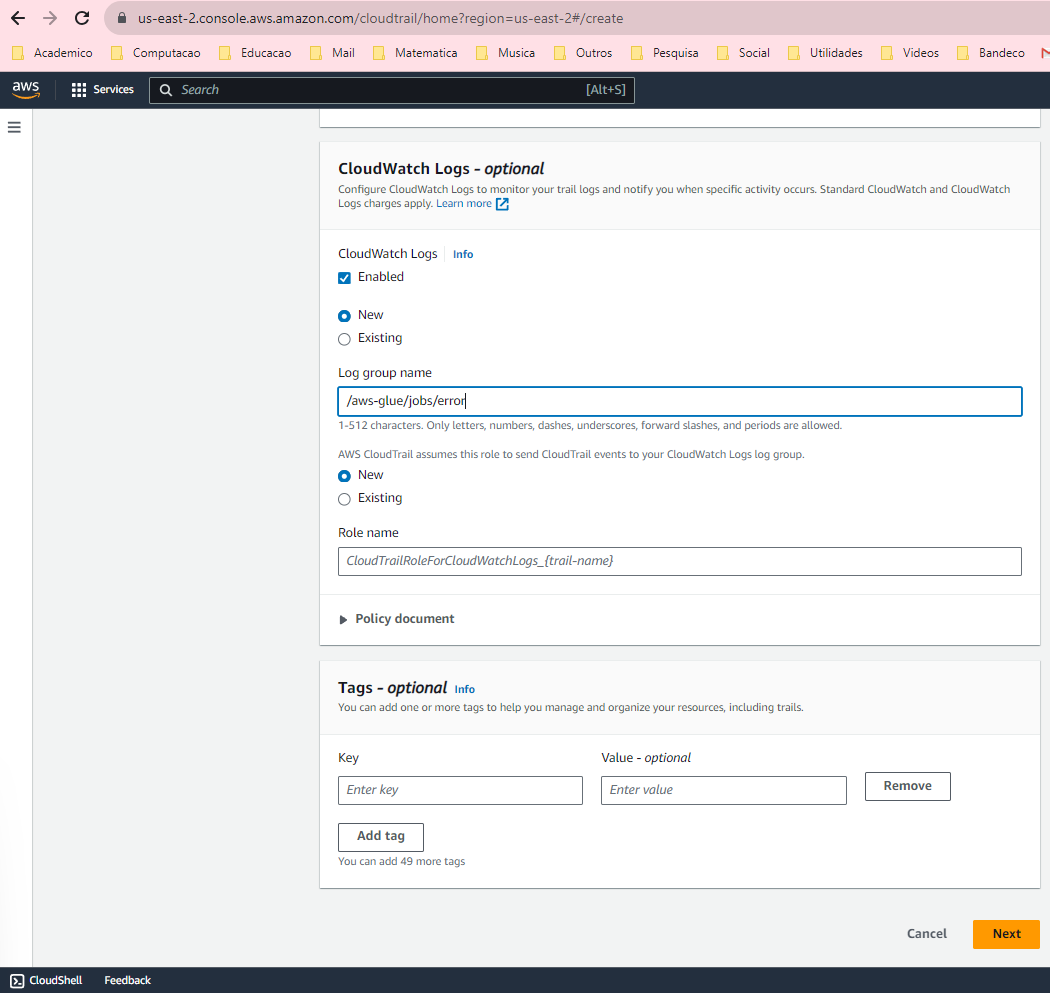Choose the New role radio button
Viewport: 1050px width, 993px height.
tap(344, 476)
